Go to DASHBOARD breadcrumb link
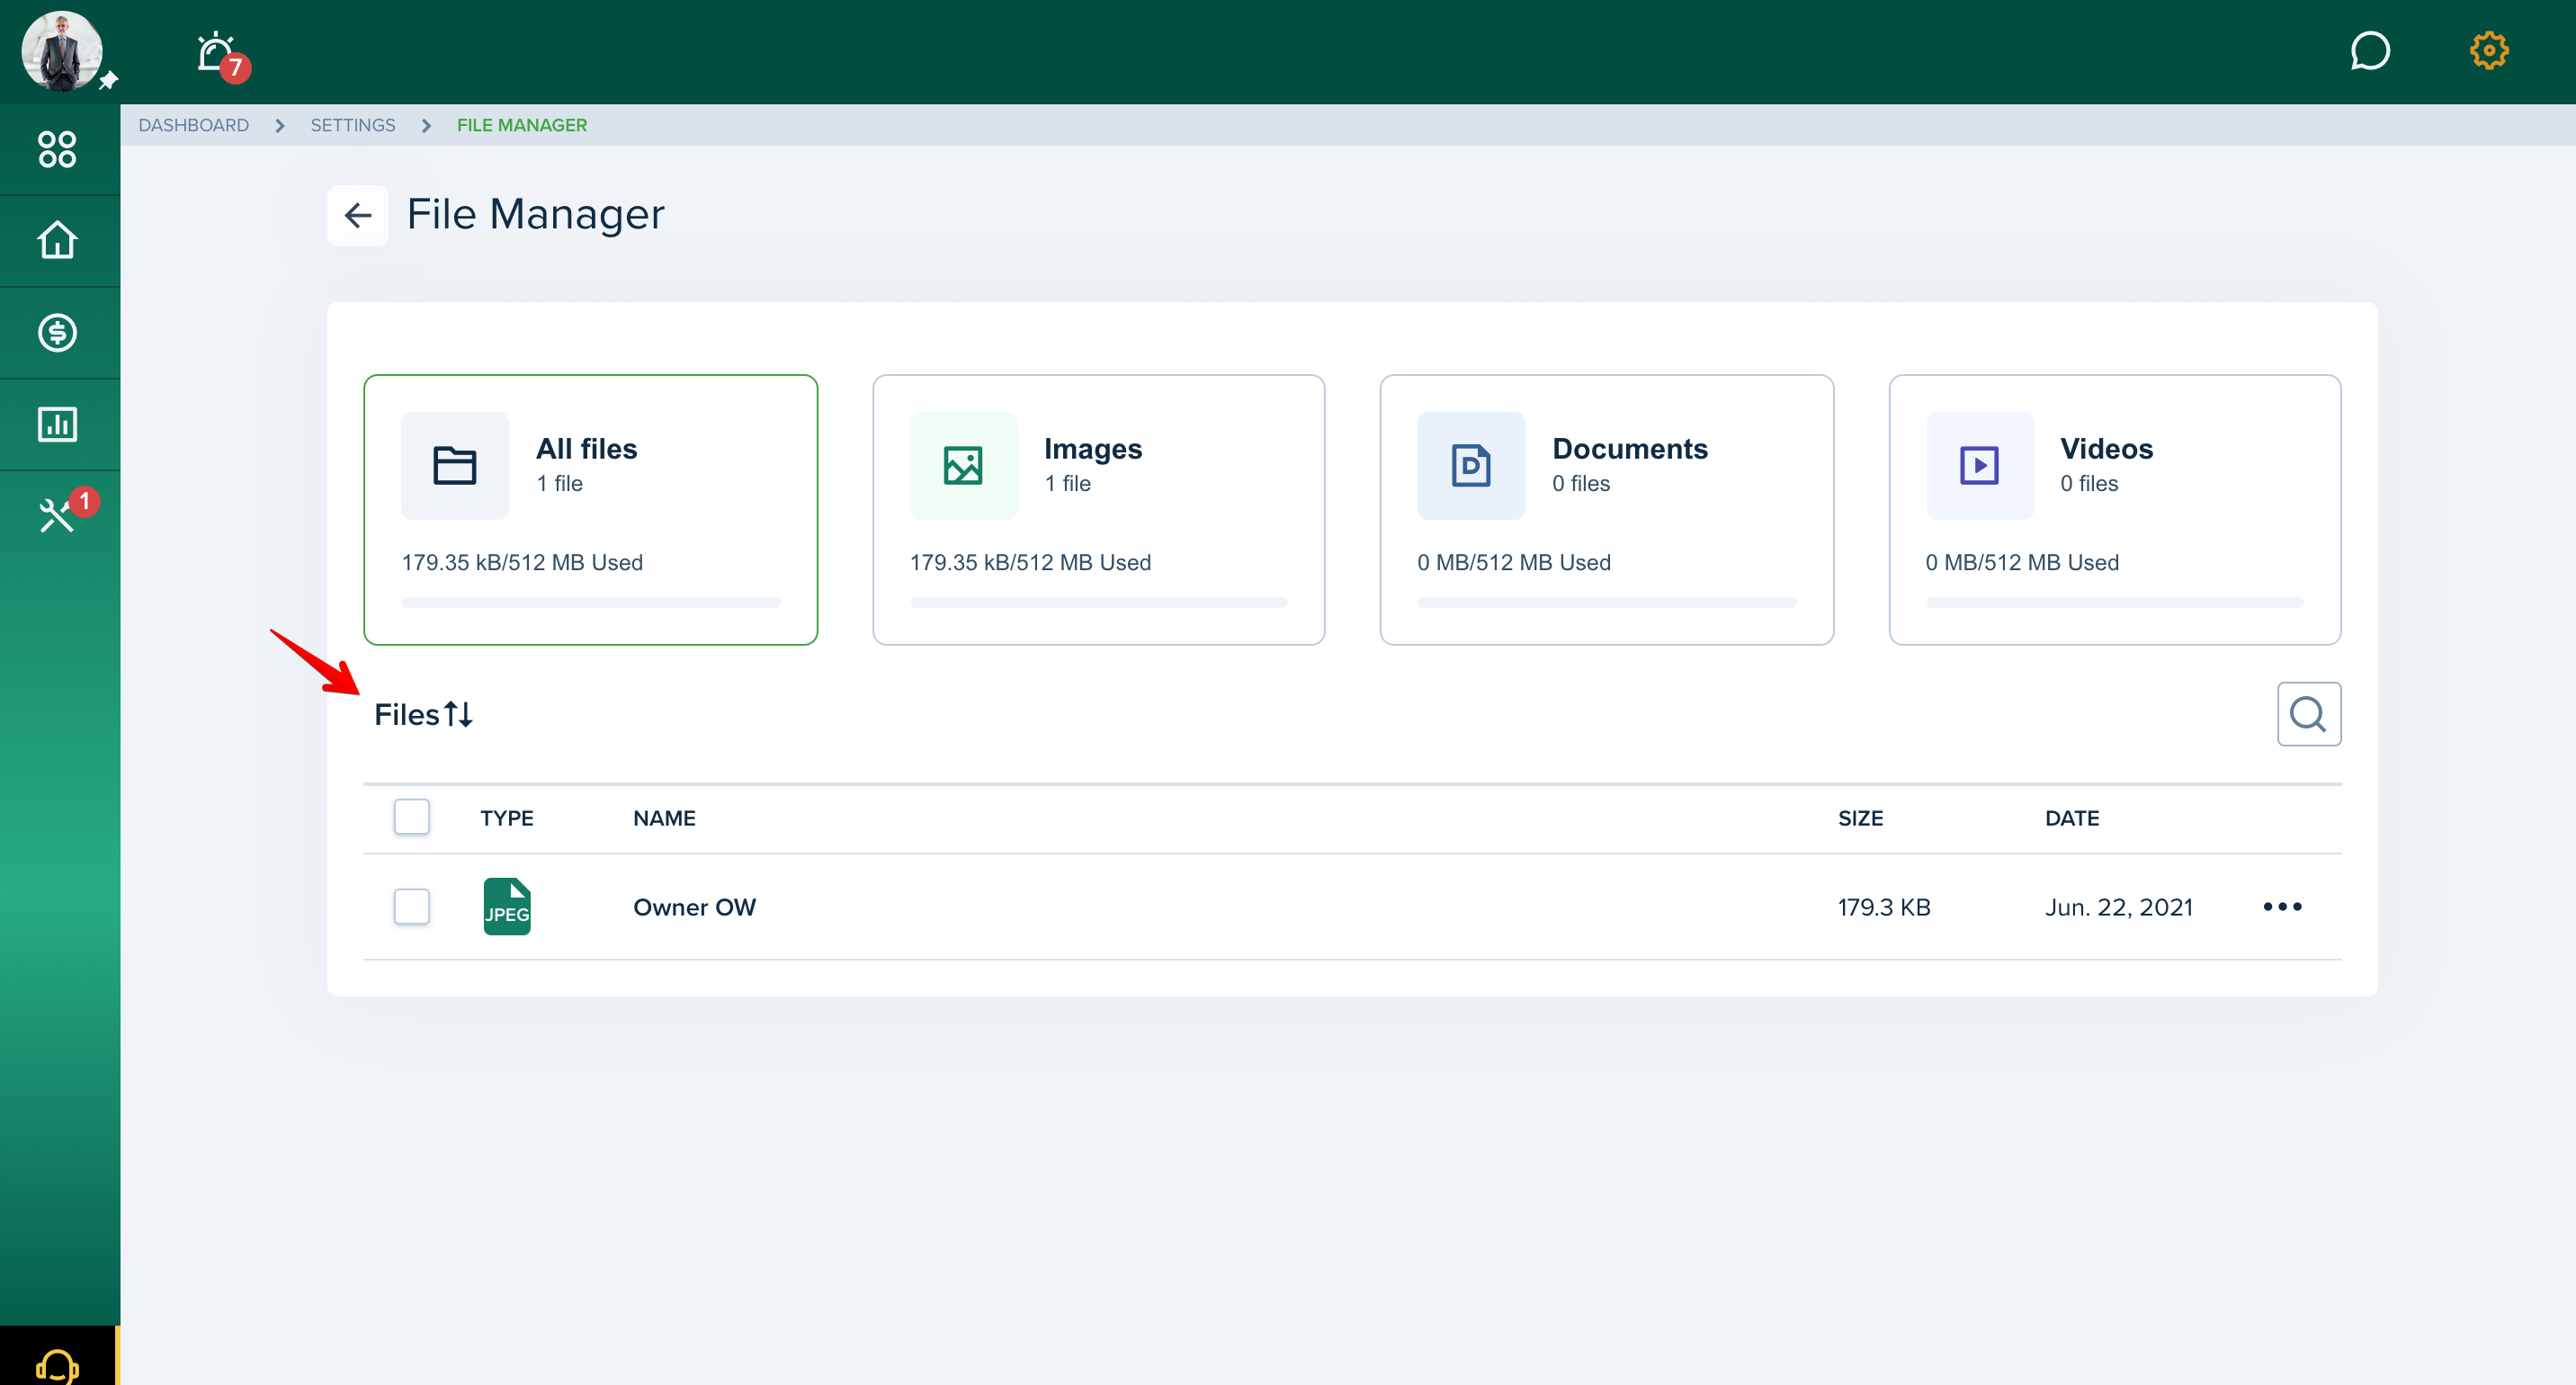The height and width of the screenshot is (1385, 2576). pos(194,125)
